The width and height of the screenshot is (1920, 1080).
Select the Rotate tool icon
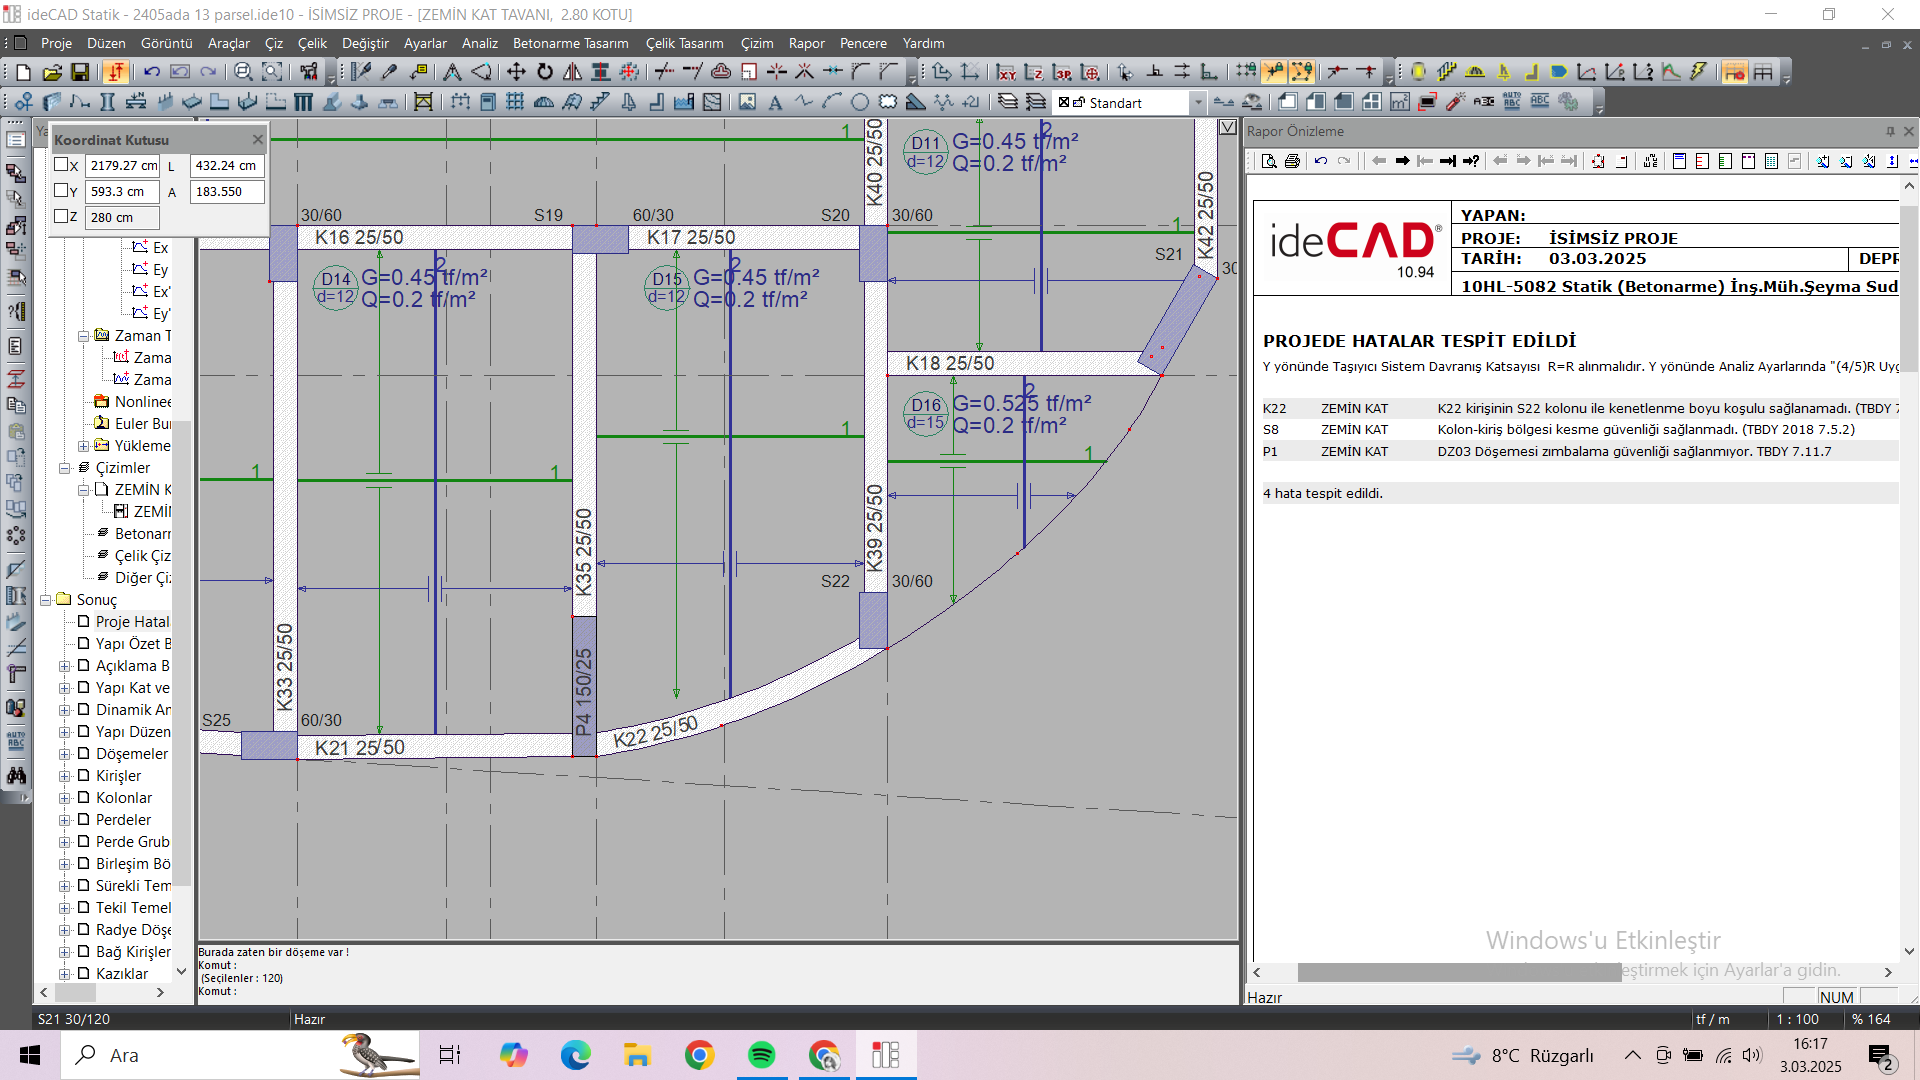tap(545, 72)
